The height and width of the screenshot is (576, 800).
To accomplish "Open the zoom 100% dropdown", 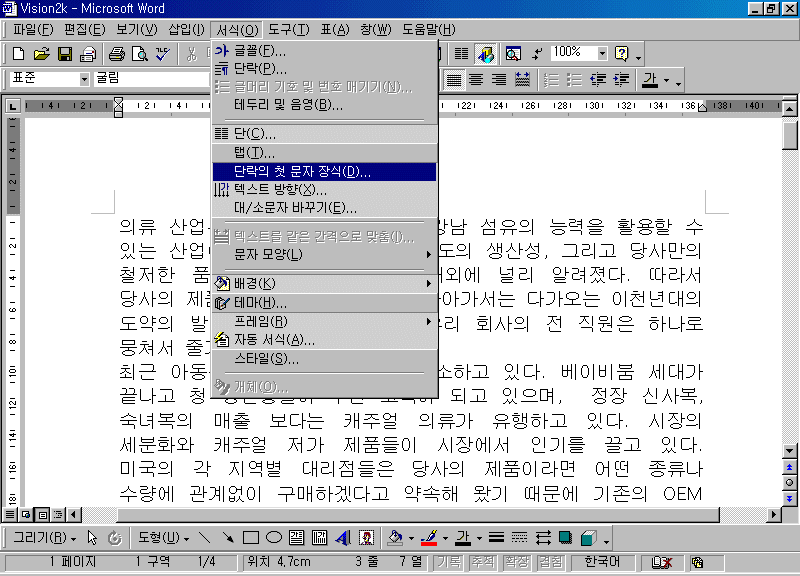I will point(603,53).
